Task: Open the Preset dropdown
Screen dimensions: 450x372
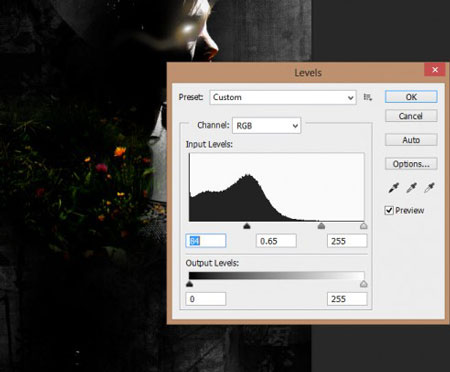Action: [283, 97]
